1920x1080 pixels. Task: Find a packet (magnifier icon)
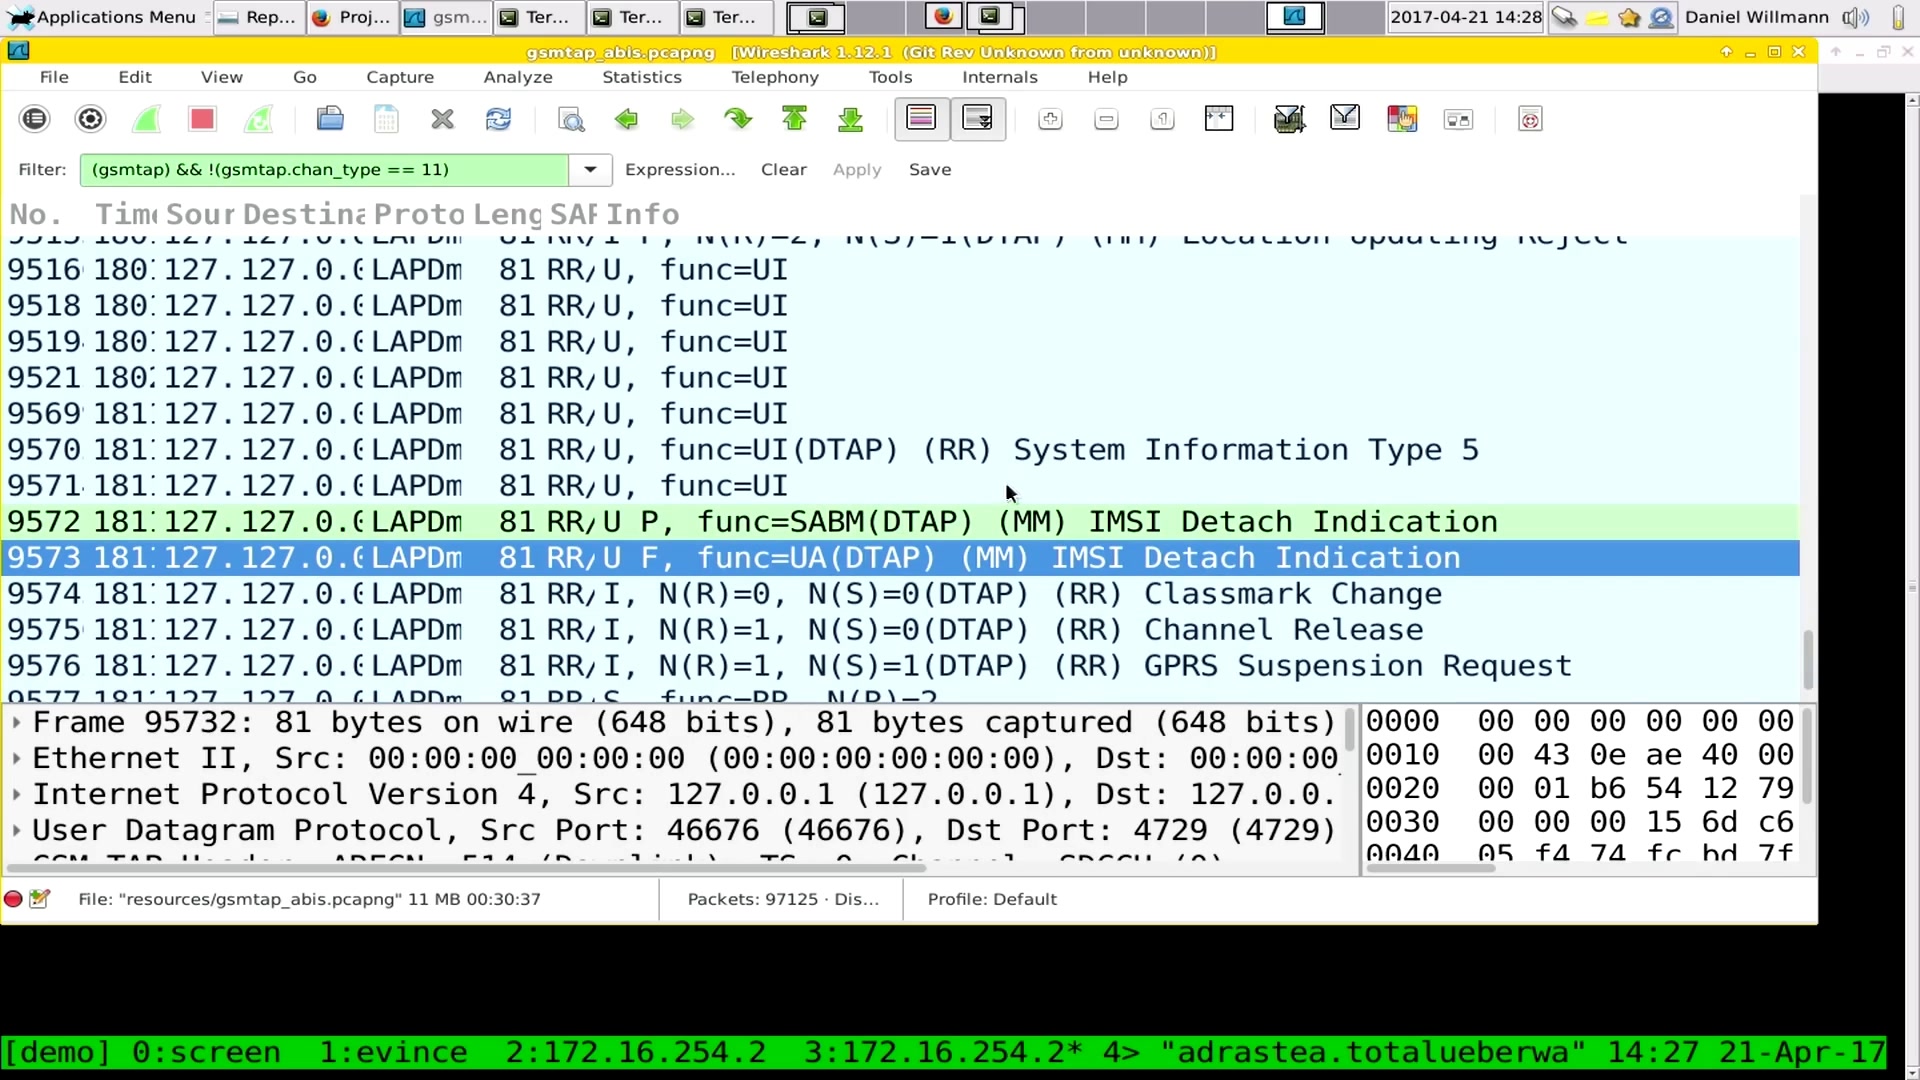pyautogui.click(x=570, y=120)
